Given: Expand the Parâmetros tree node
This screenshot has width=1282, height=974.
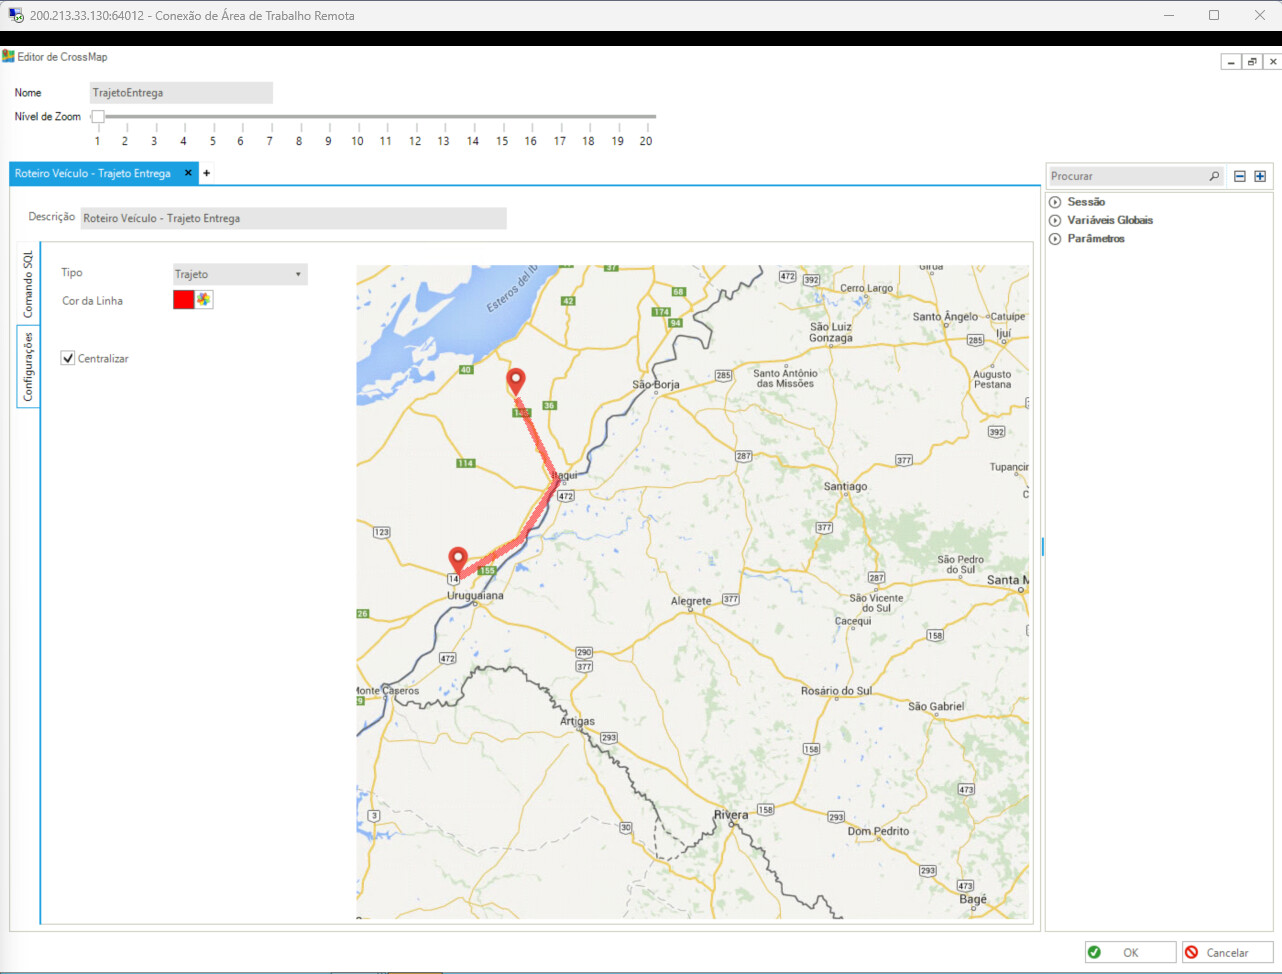Looking at the screenshot, I should tap(1055, 239).
